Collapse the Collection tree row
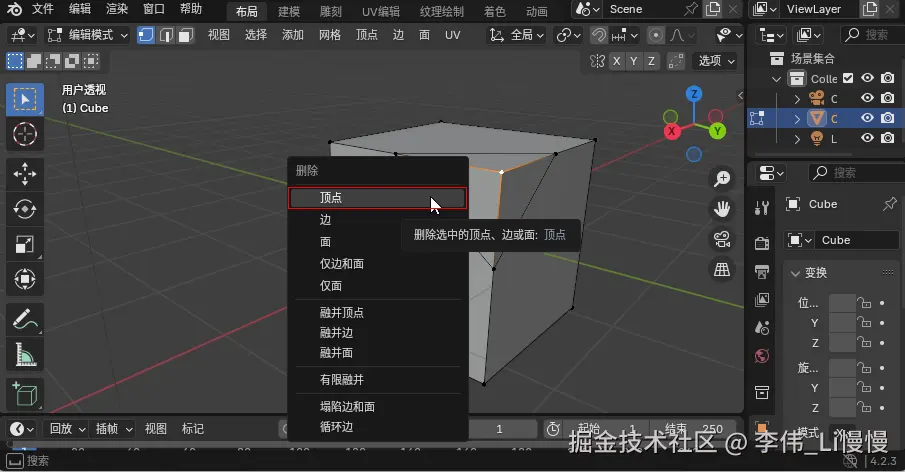905x472 pixels. (776, 78)
